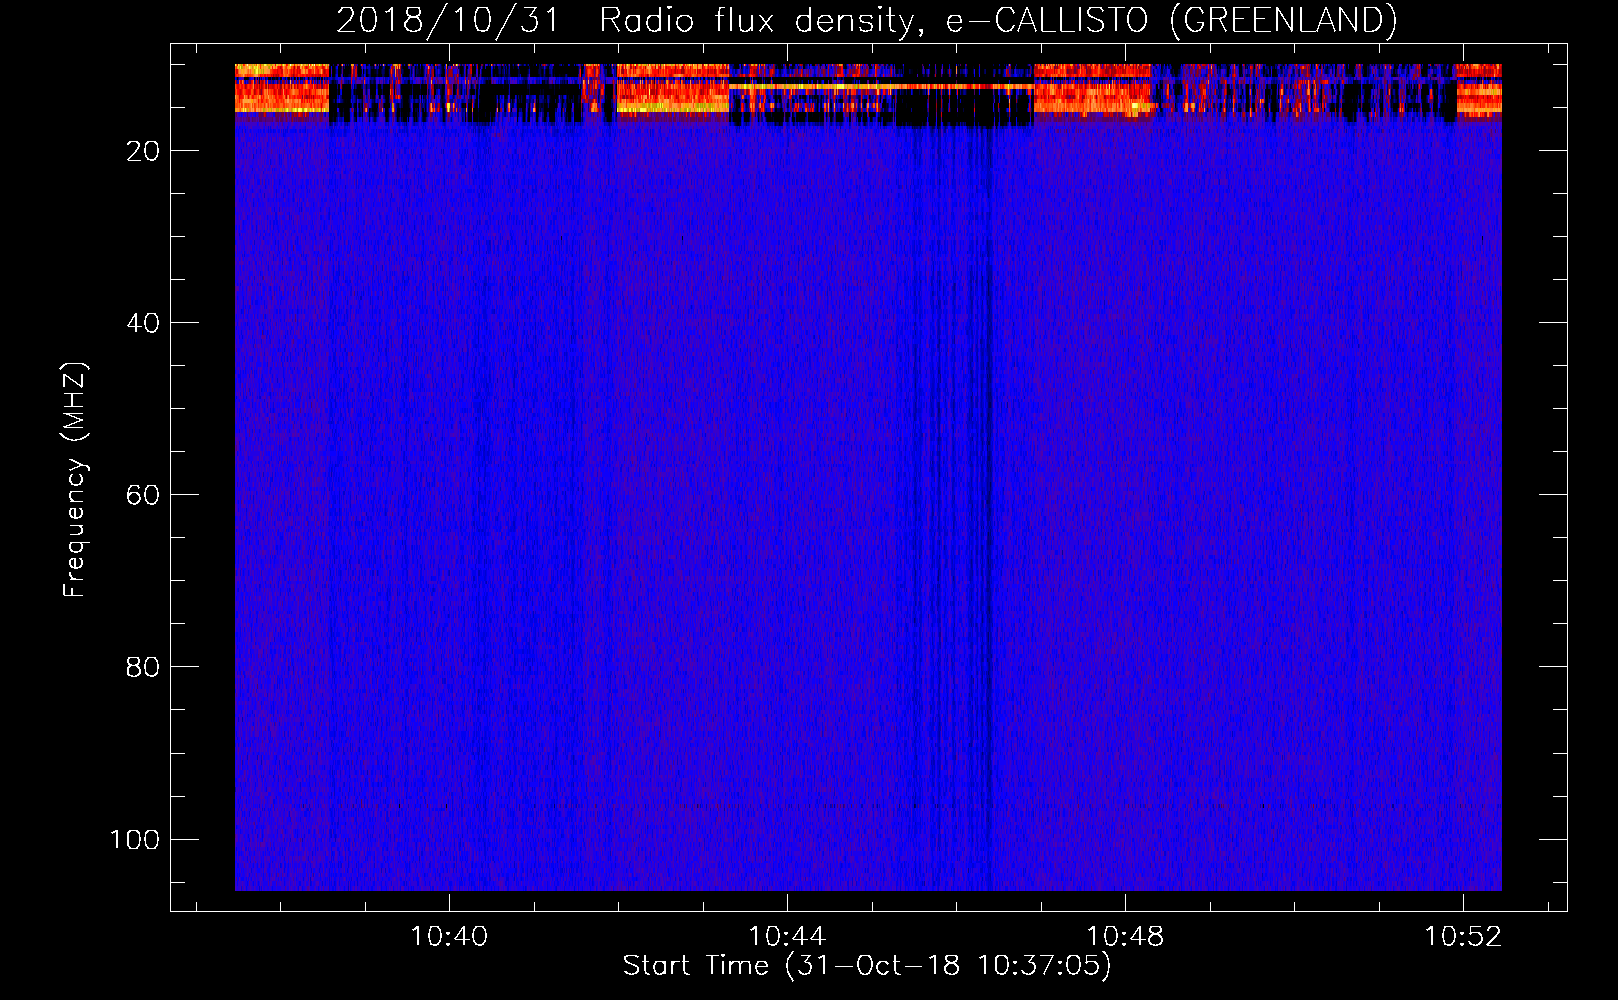Viewport: 1618px width, 1000px height.
Task: Click the '10:44' time tick label
Action: tap(787, 936)
